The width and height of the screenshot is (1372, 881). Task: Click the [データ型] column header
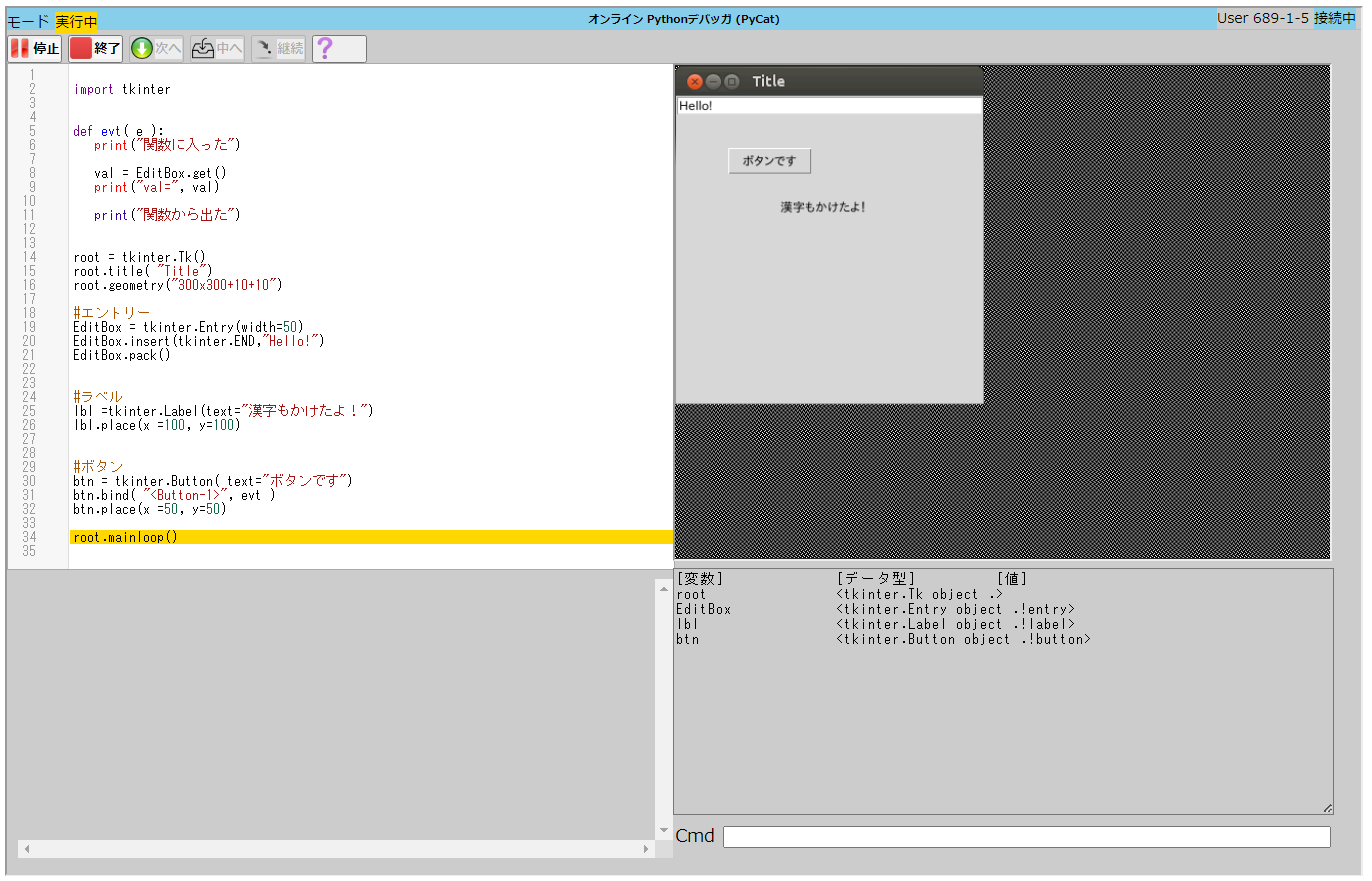coord(876,579)
